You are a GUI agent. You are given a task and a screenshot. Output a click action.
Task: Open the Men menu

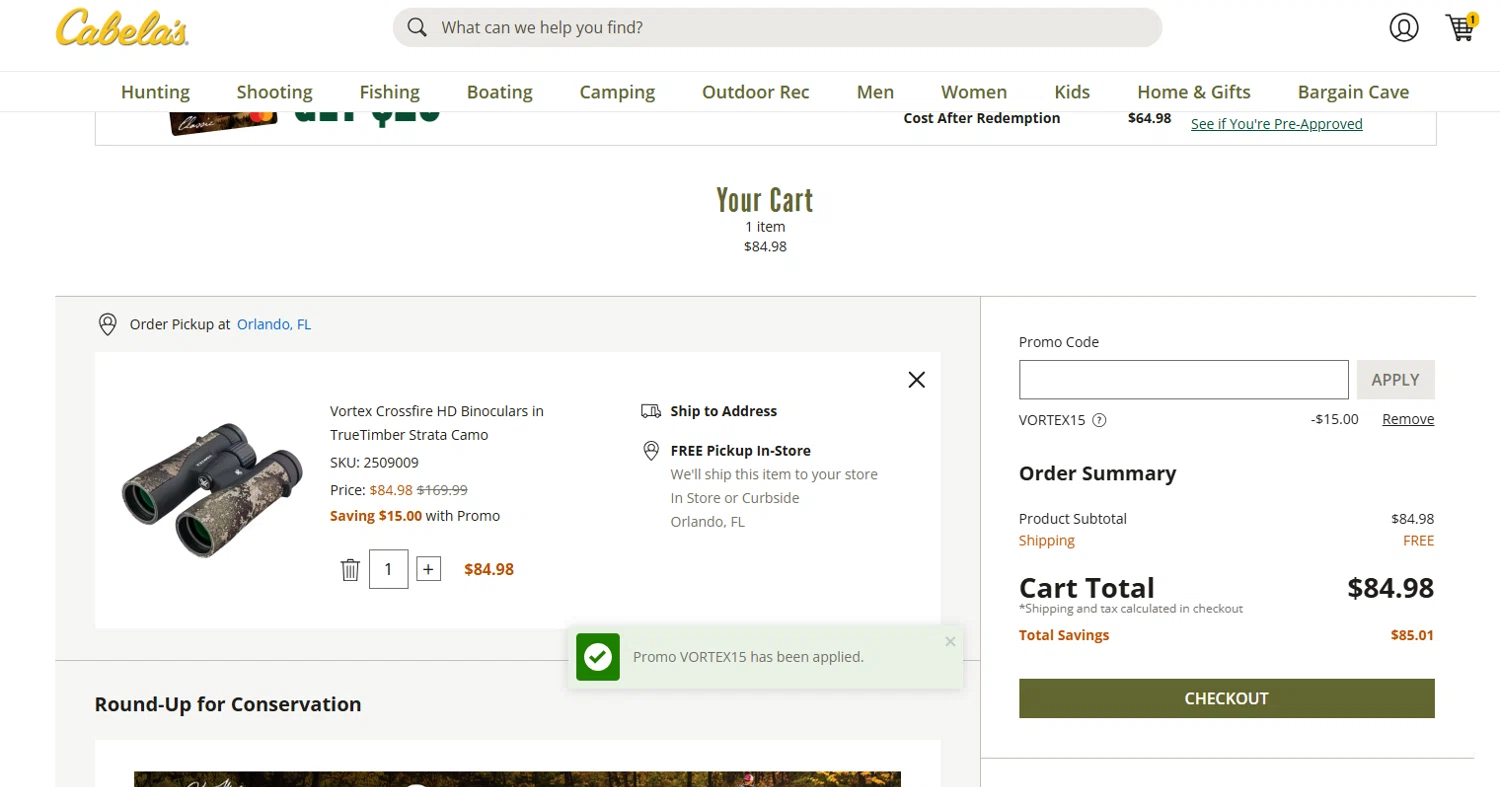coord(875,92)
